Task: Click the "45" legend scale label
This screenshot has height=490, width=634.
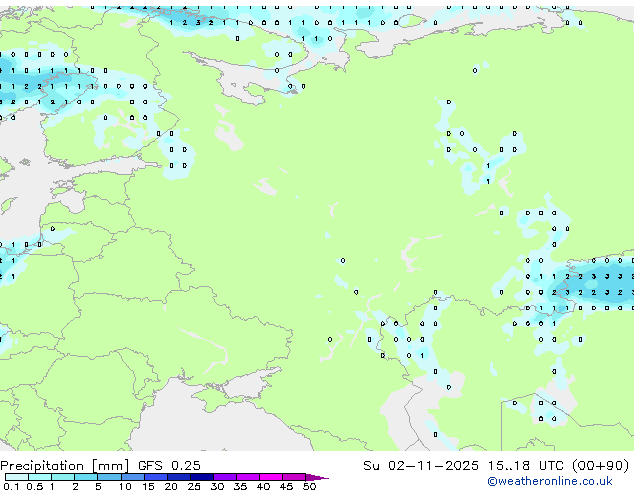Action: (x=286, y=486)
